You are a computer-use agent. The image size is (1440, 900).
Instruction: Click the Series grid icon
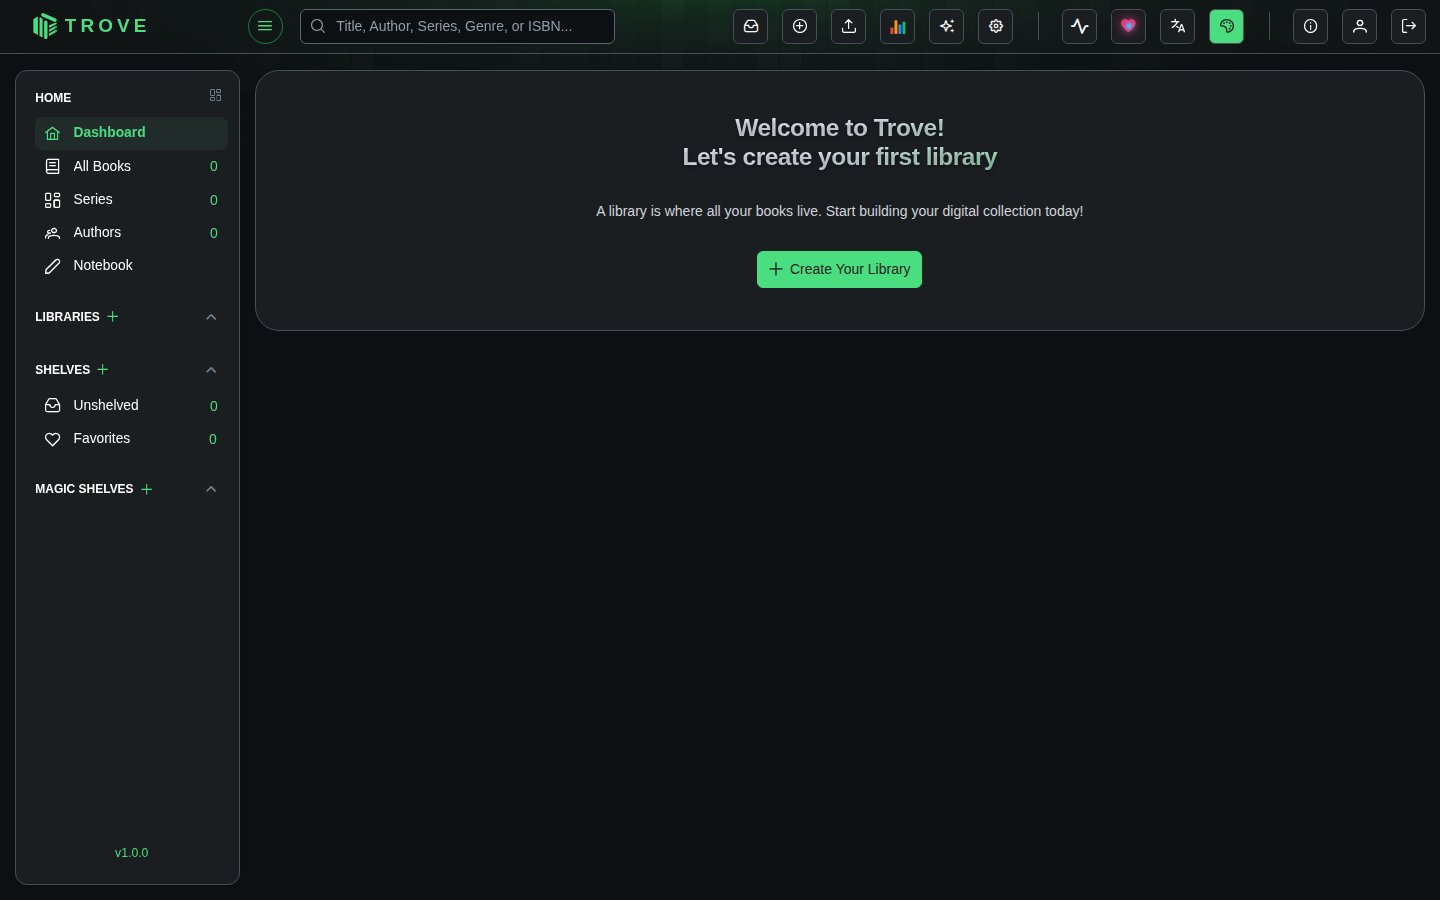53,200
